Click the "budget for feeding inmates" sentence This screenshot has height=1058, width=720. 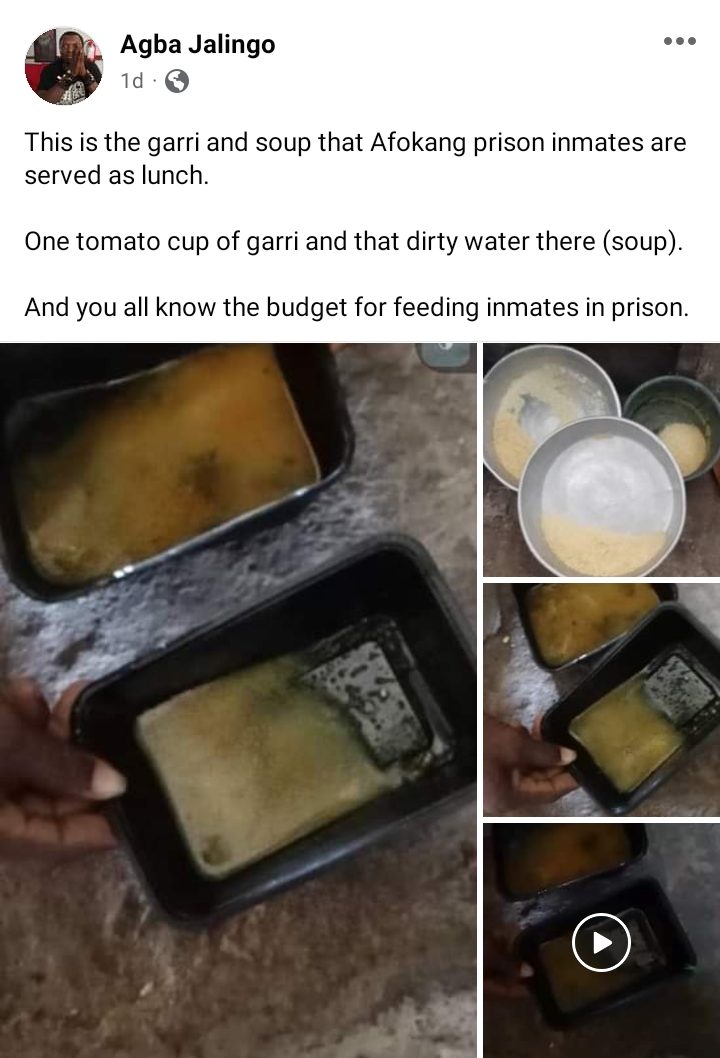point(356,308)
